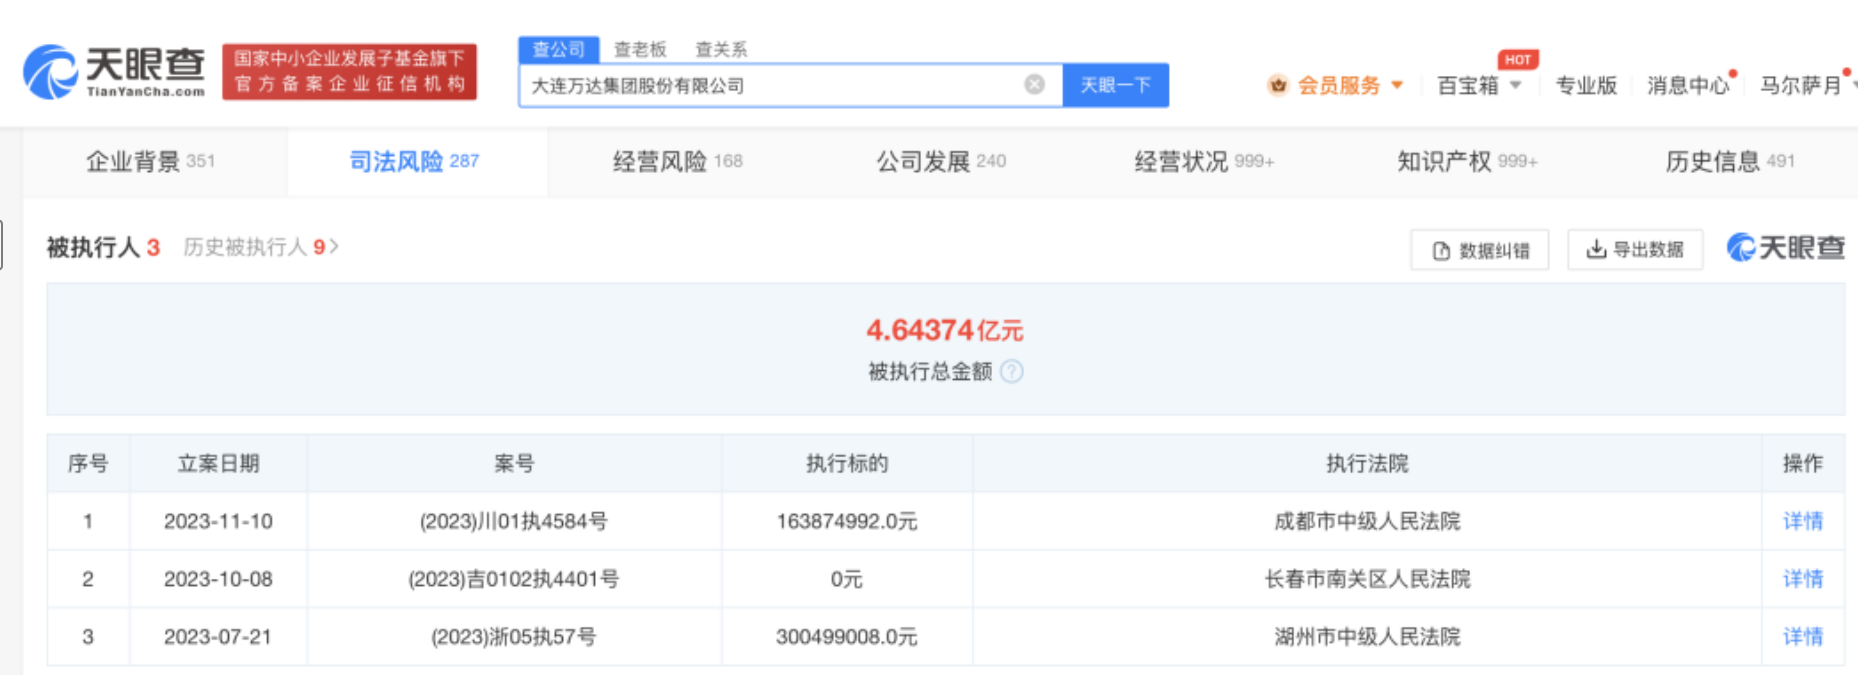Click the 湖州市中级人民法院 court cell
Image resolution: width=1858 pixels, height=675 pixels.
[x=1367, y=637]
